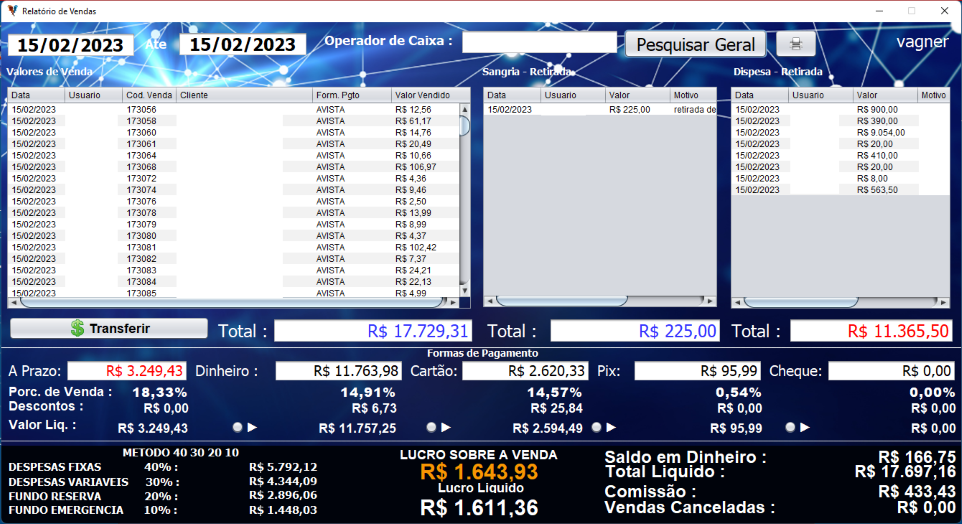Select the radio button beside Pix R$ 95,99

tap(790, 427)
